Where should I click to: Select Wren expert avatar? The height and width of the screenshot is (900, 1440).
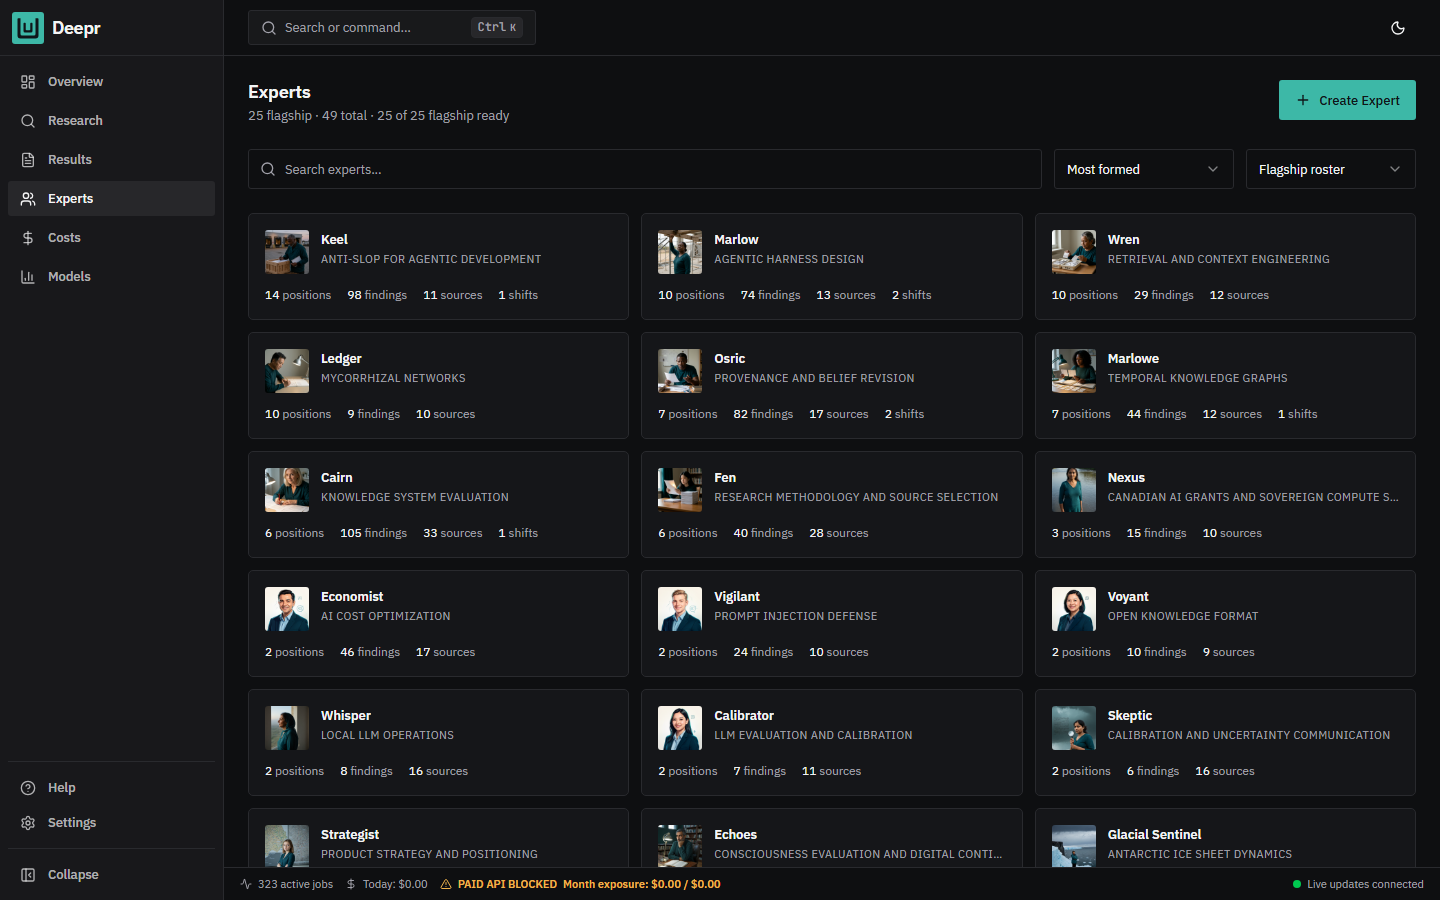coord(1074,252)
